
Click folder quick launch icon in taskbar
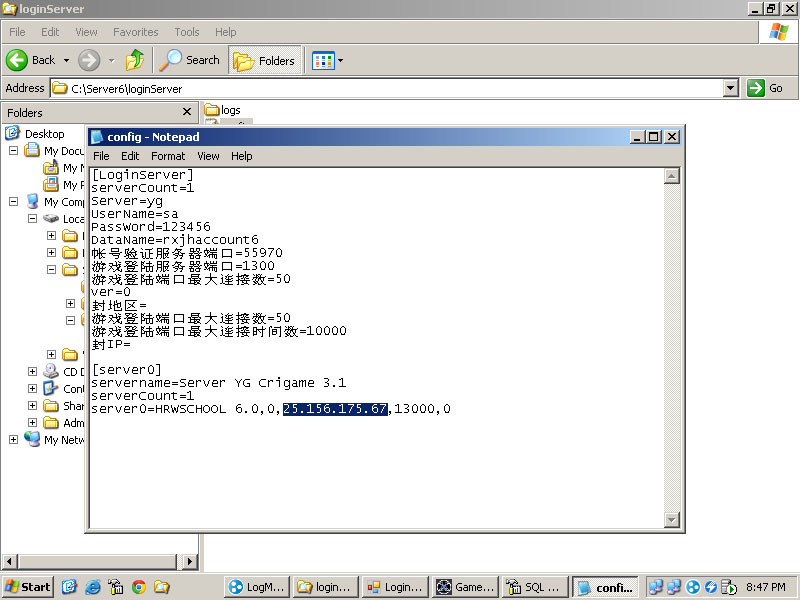click(162, 587)
